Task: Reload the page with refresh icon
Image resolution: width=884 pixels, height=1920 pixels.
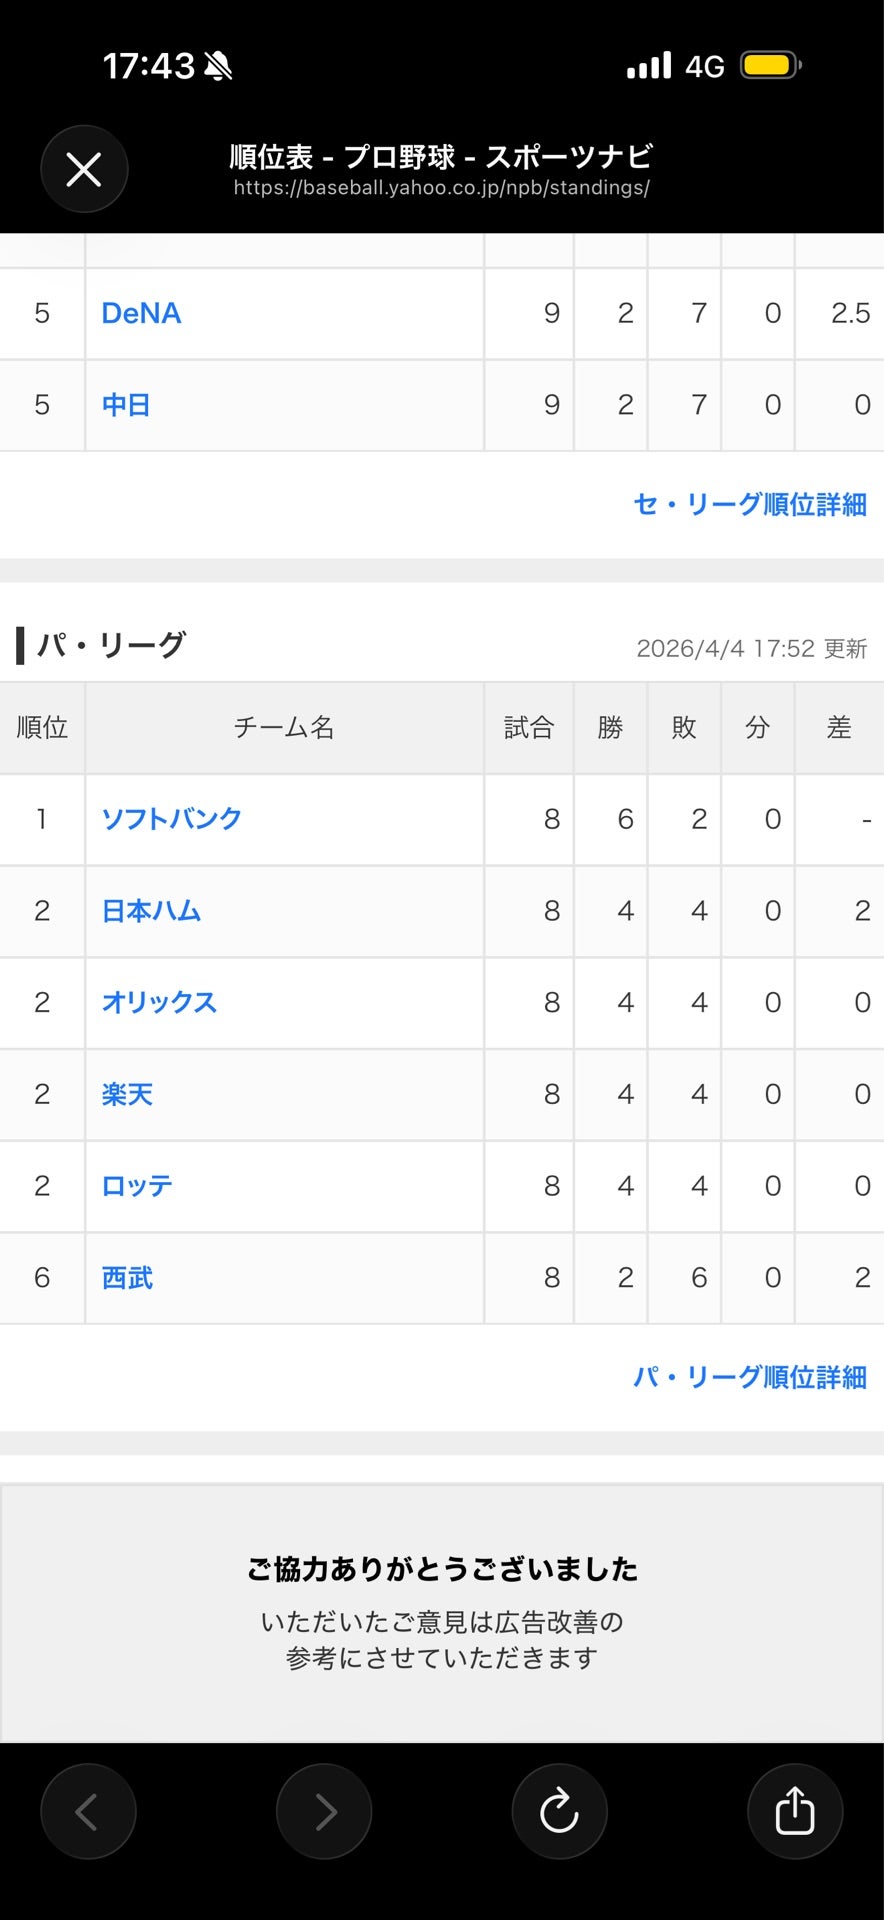Action: pyautogui.click(x=559, y=1811)
